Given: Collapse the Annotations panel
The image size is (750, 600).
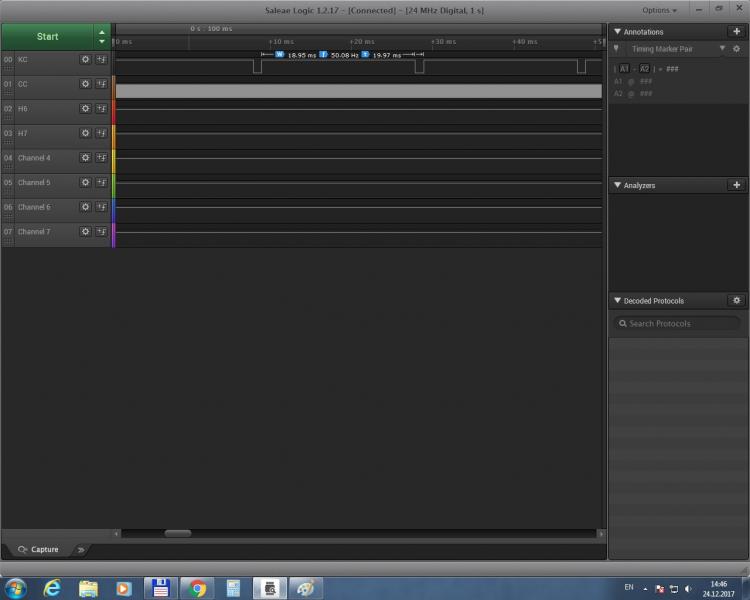Looking at the screenshot, I should pyautogui.click(x=617, y=32).
